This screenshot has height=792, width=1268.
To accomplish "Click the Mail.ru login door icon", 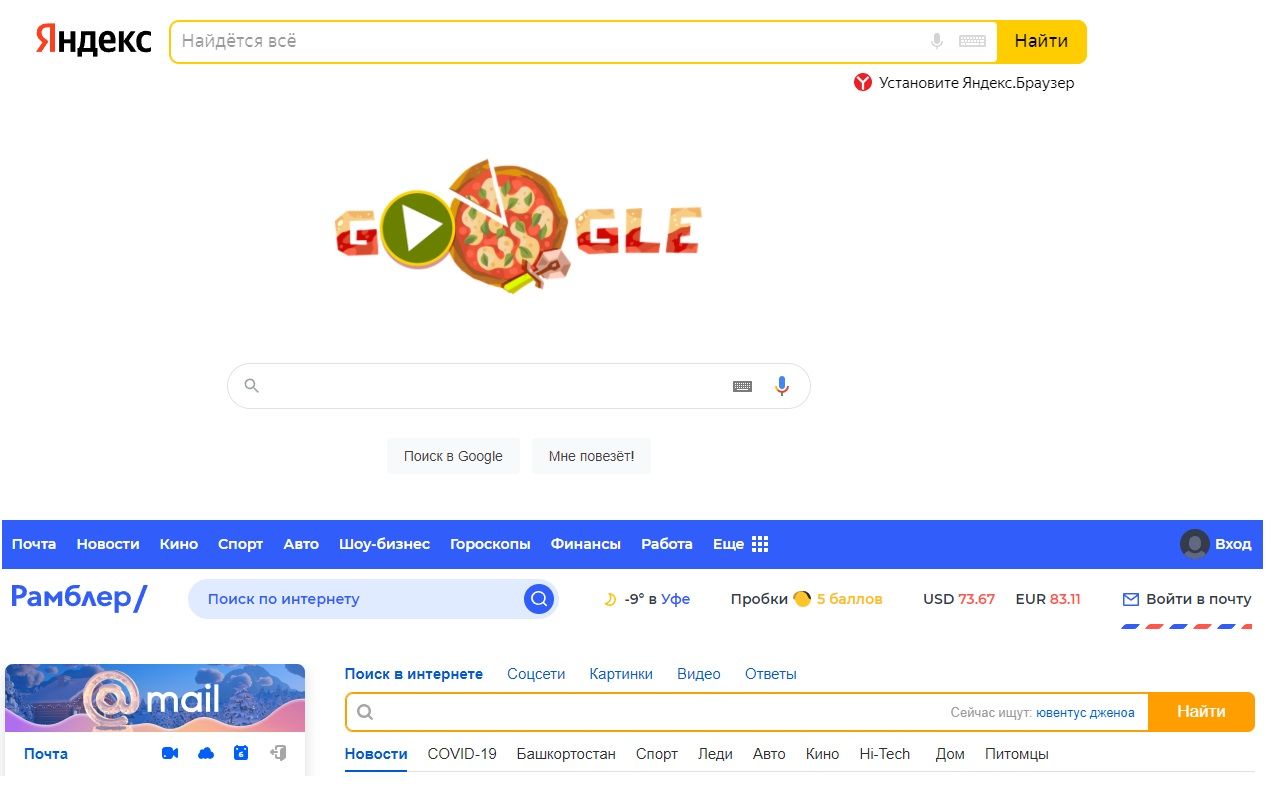I will 278,753.
